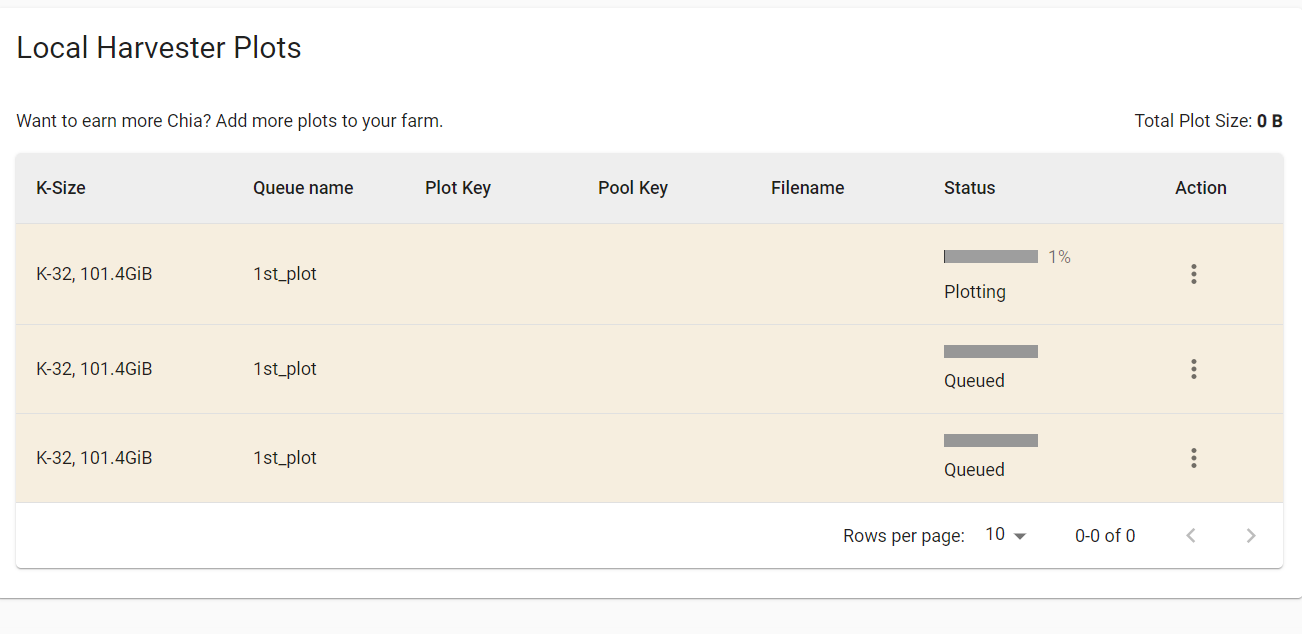Open actions menu for the Plotting row

pyautogui.click(x=1193, y=274)
